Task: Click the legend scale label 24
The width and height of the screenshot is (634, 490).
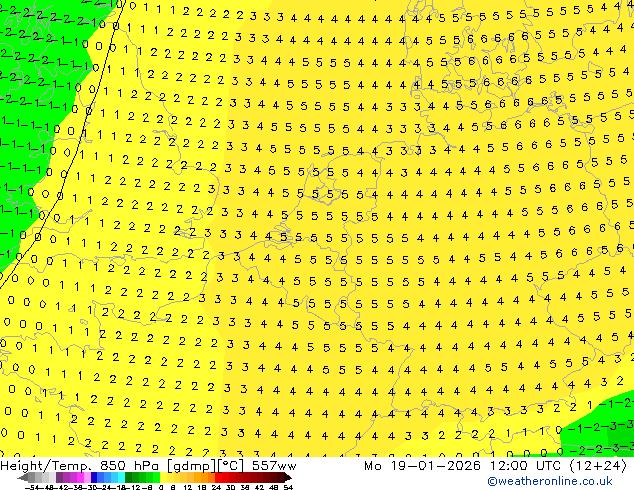Action: click(x=216, y=487)
